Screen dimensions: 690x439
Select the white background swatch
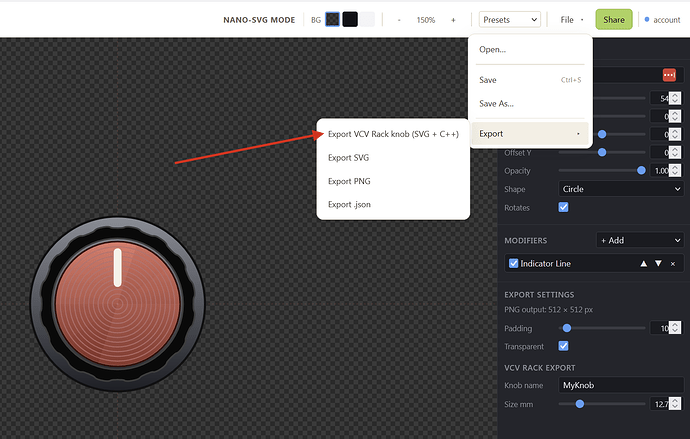[x=367, y=19]
